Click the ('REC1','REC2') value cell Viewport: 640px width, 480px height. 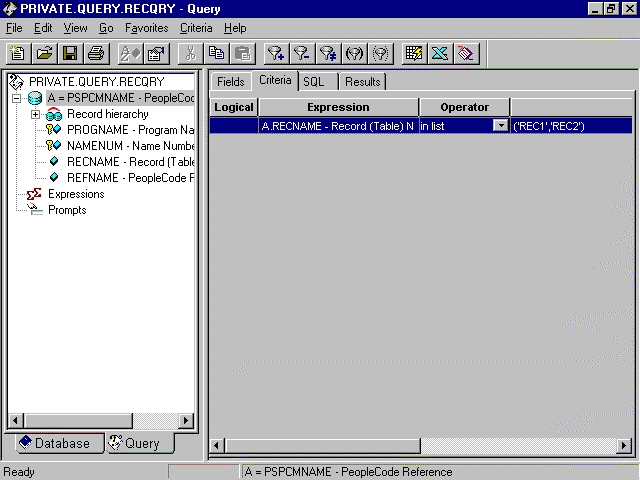(x=571, y=126)
